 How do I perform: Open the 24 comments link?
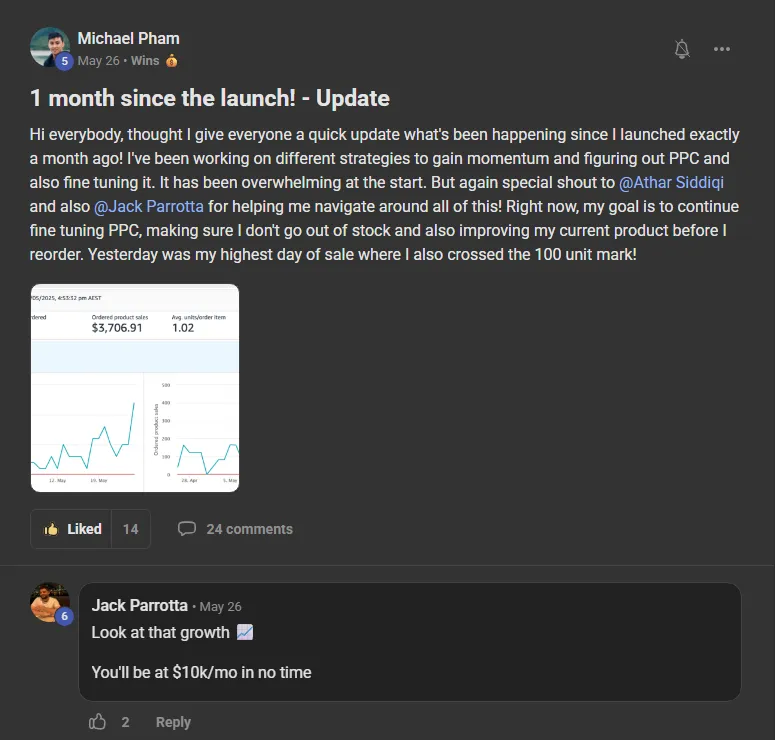click(249, 529)
